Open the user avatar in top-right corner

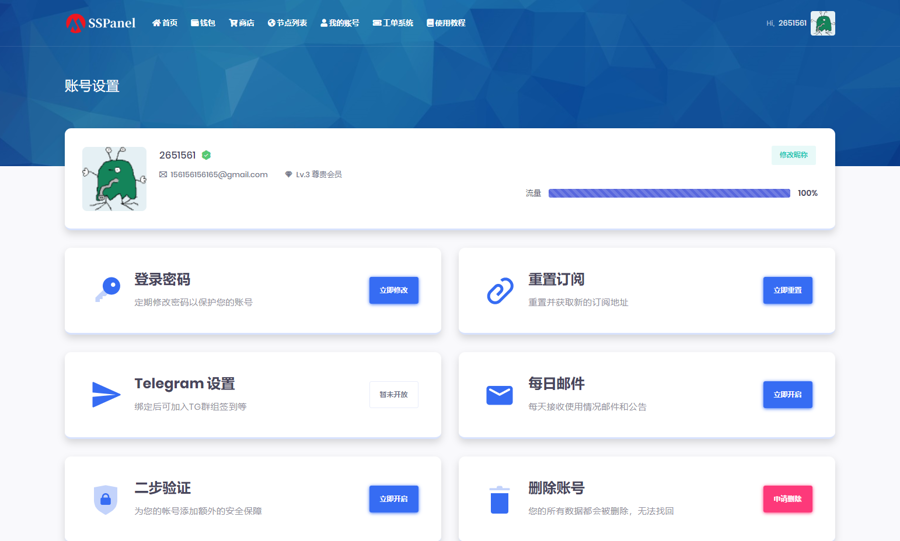(822, 23)
